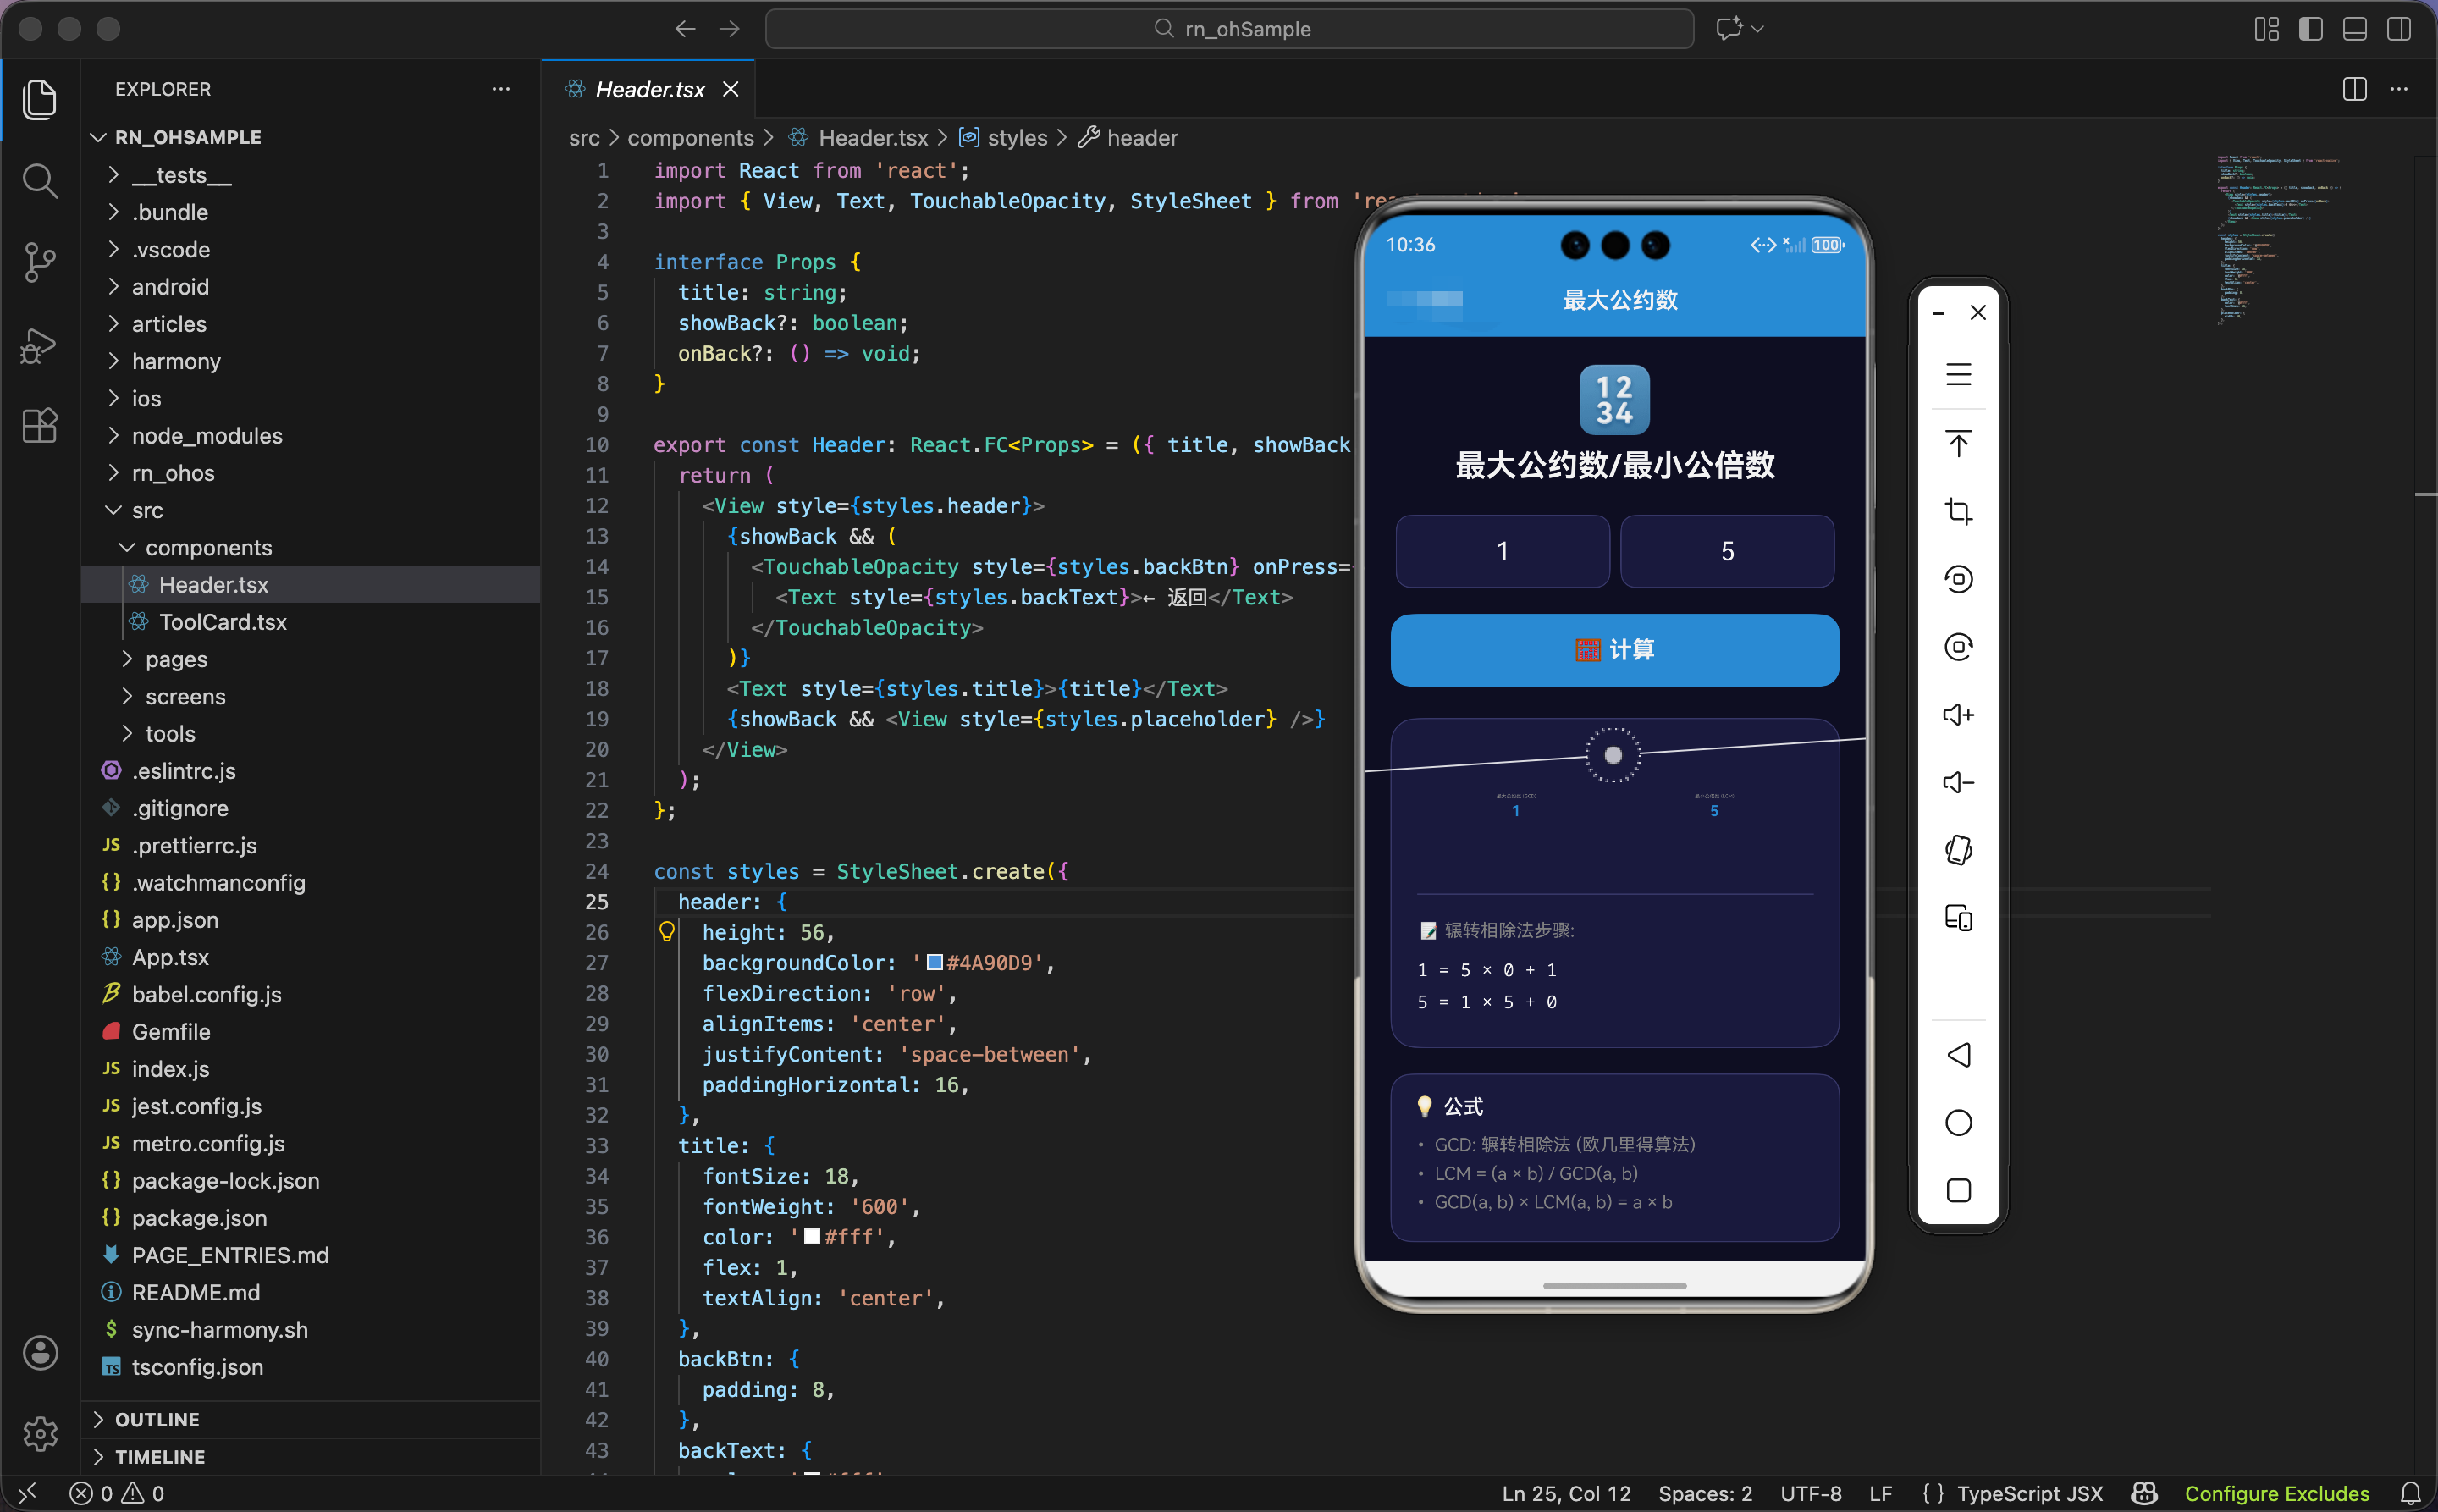Viewport: 2438px width, 1512px height.
Task: Open Run and Debug view
Action: pos(40,345)
